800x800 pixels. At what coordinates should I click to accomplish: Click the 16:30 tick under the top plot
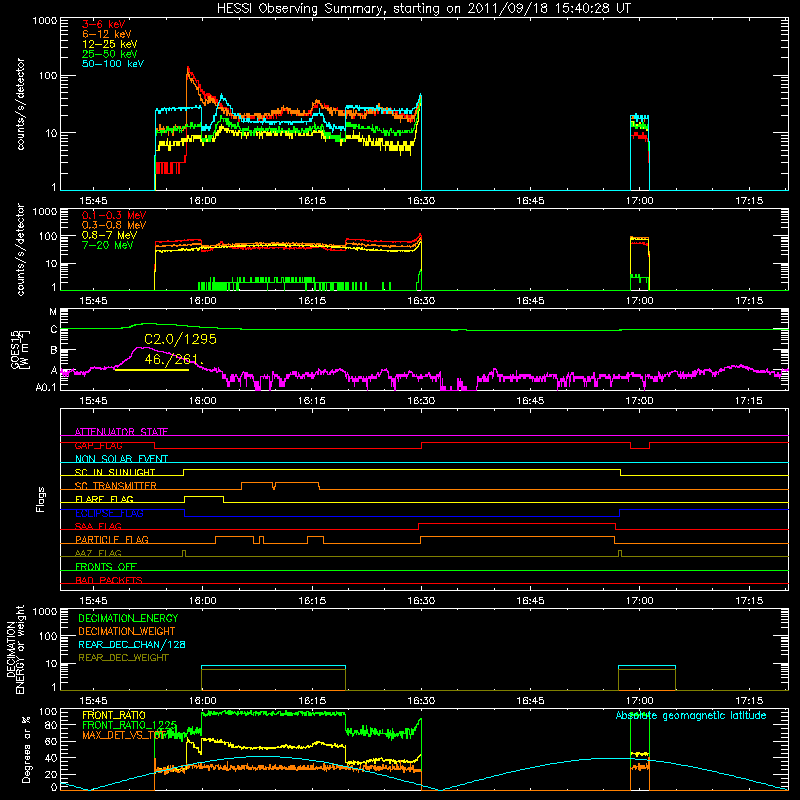click(x=421, y=201)
